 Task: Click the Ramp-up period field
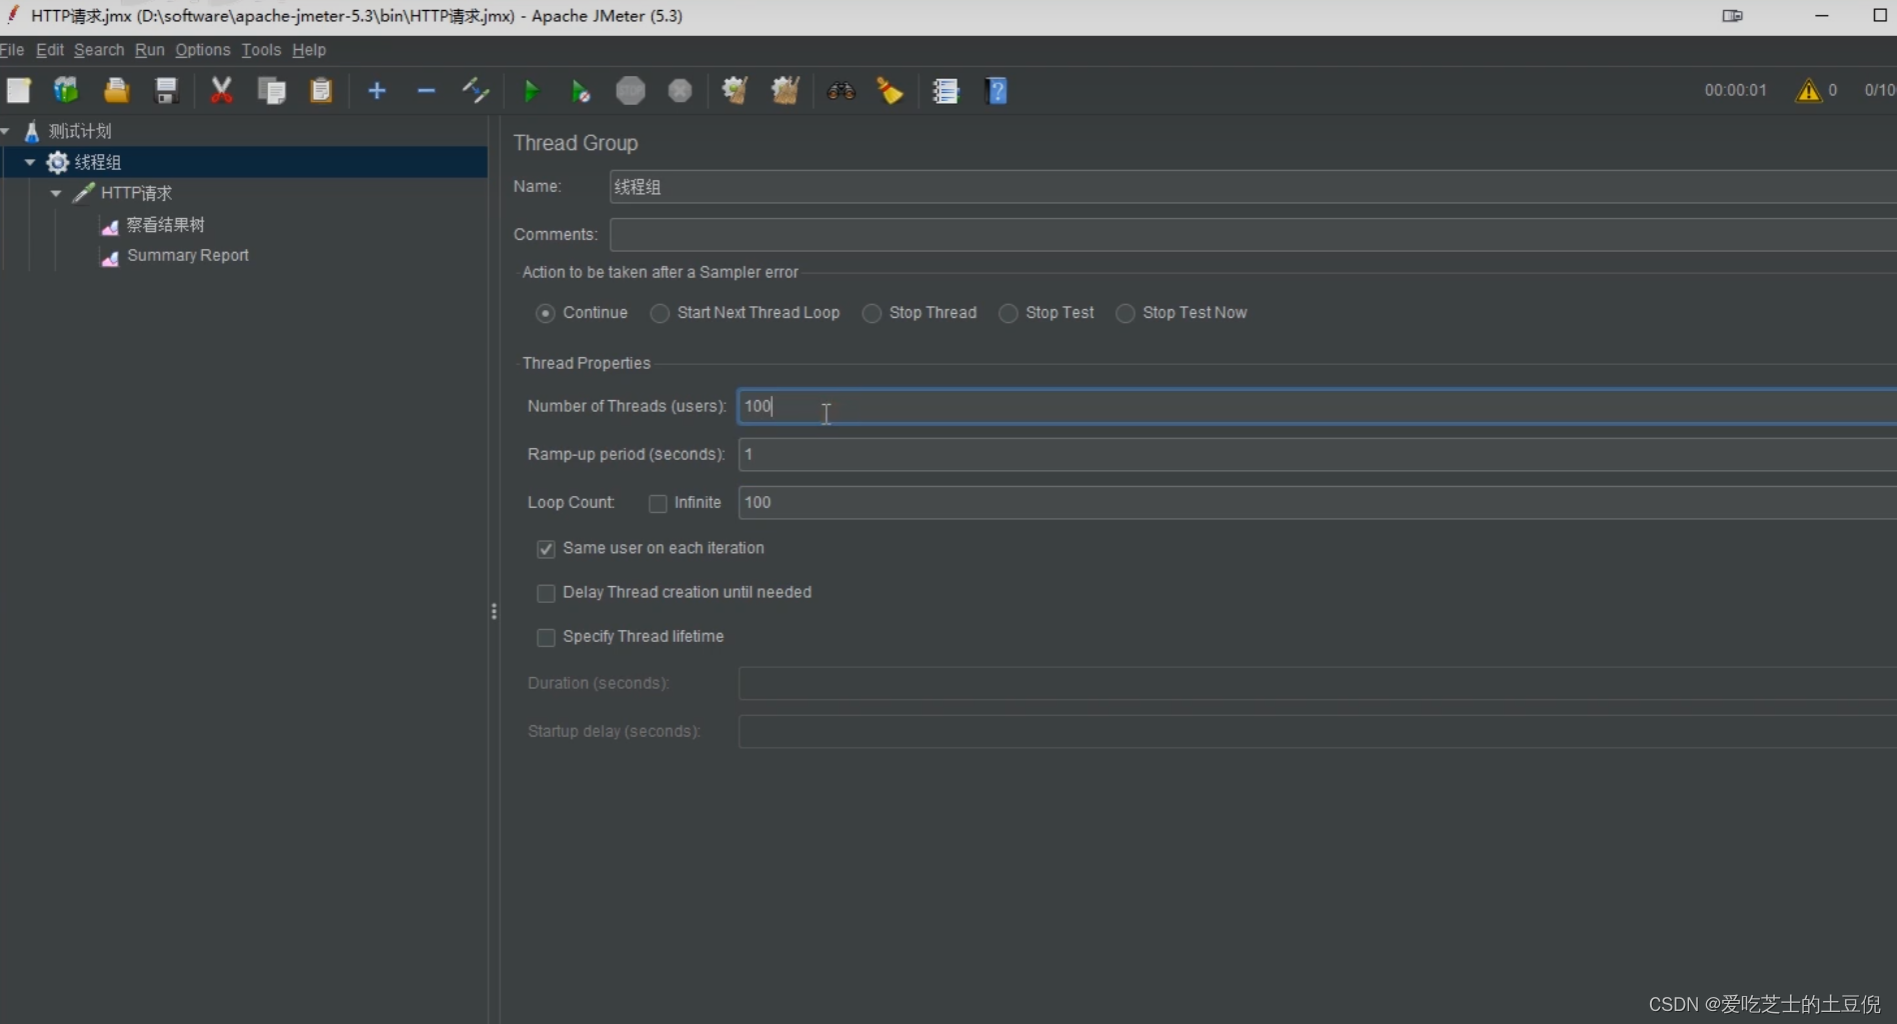point(1316,454)
